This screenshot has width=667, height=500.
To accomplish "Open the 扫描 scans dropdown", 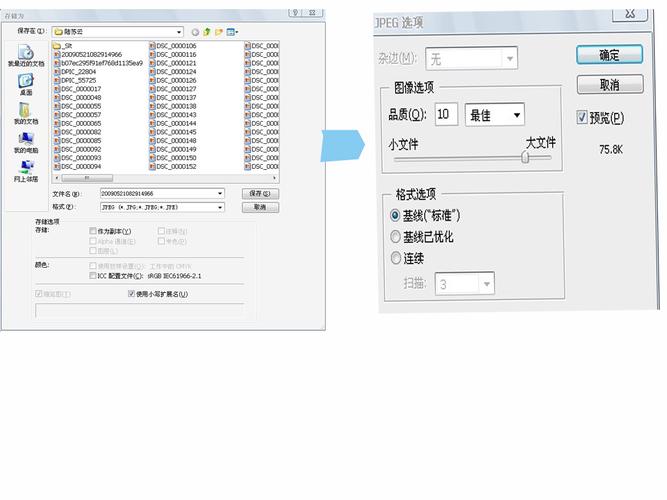I will point(487,283).
